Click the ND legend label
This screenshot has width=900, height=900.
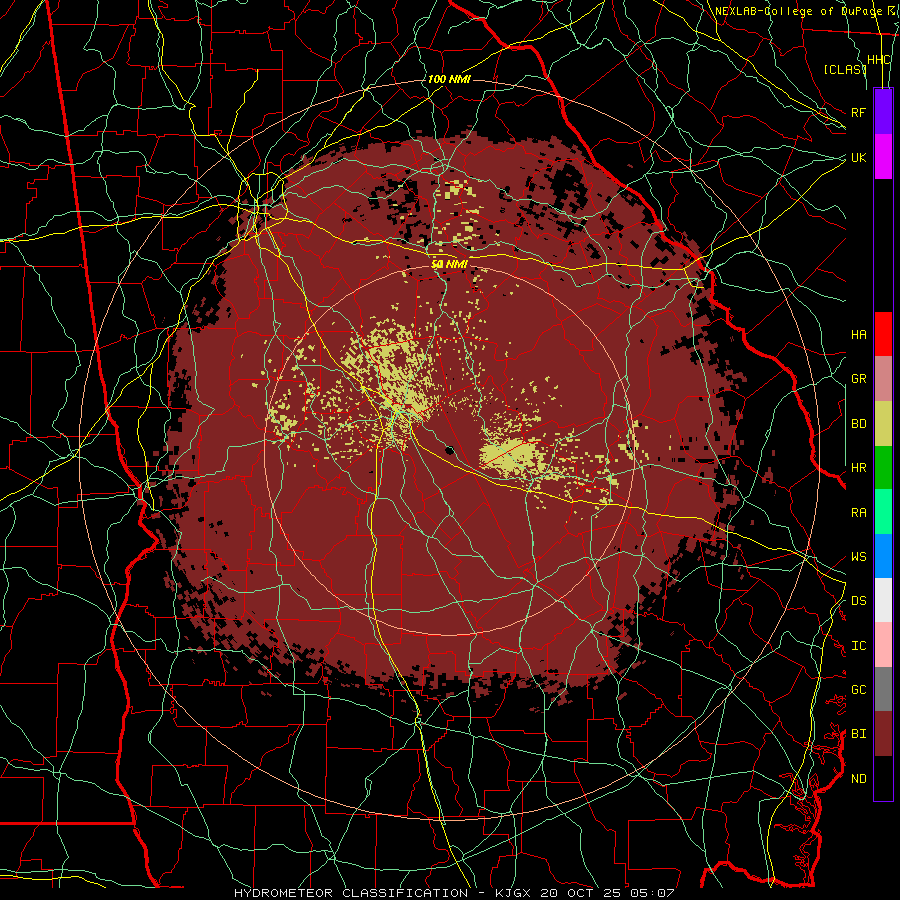click(859, 779)
